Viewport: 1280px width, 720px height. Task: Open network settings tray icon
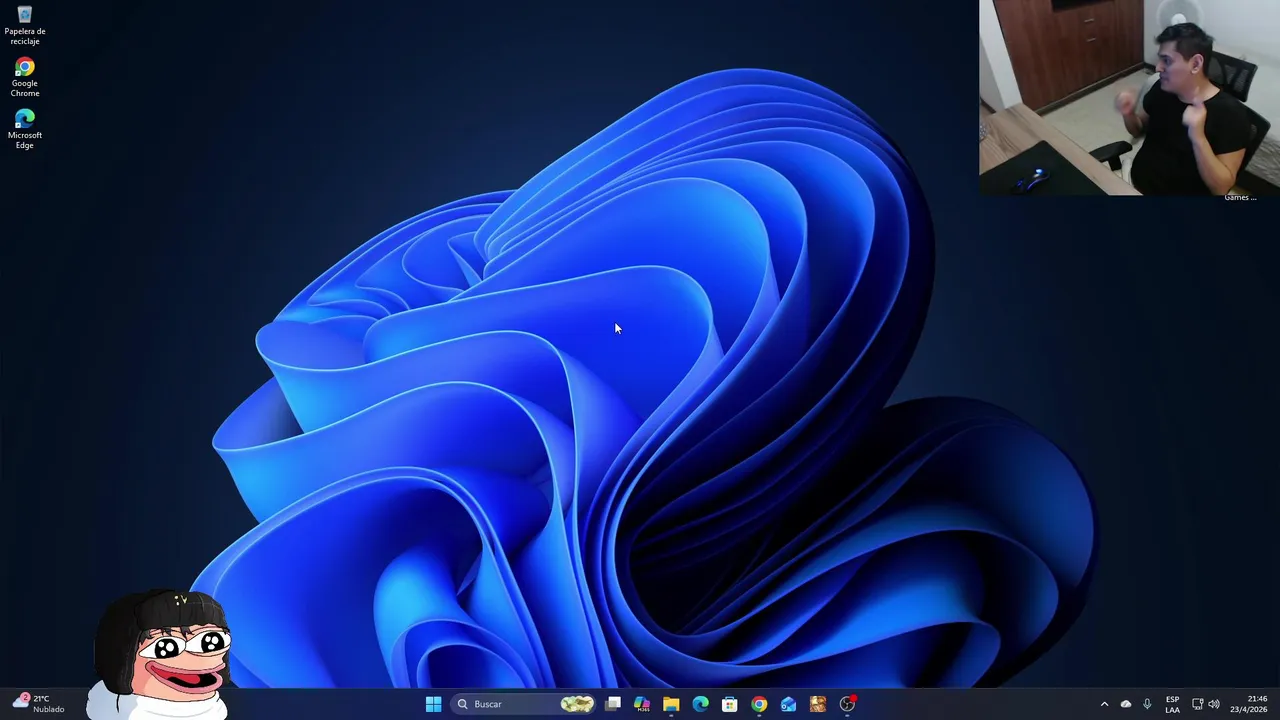[x=1197, y=704]
